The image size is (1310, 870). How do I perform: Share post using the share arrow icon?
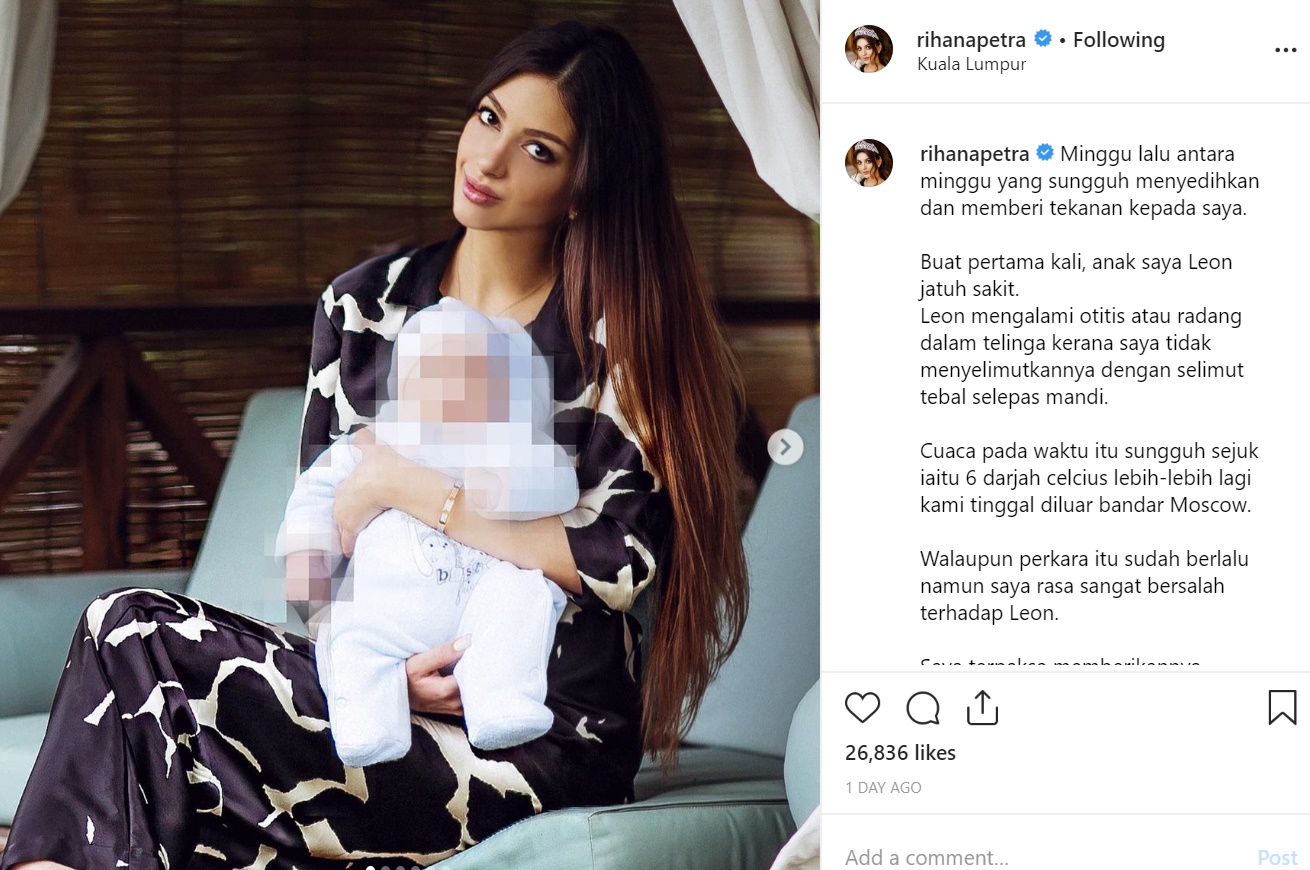[983, 708]
